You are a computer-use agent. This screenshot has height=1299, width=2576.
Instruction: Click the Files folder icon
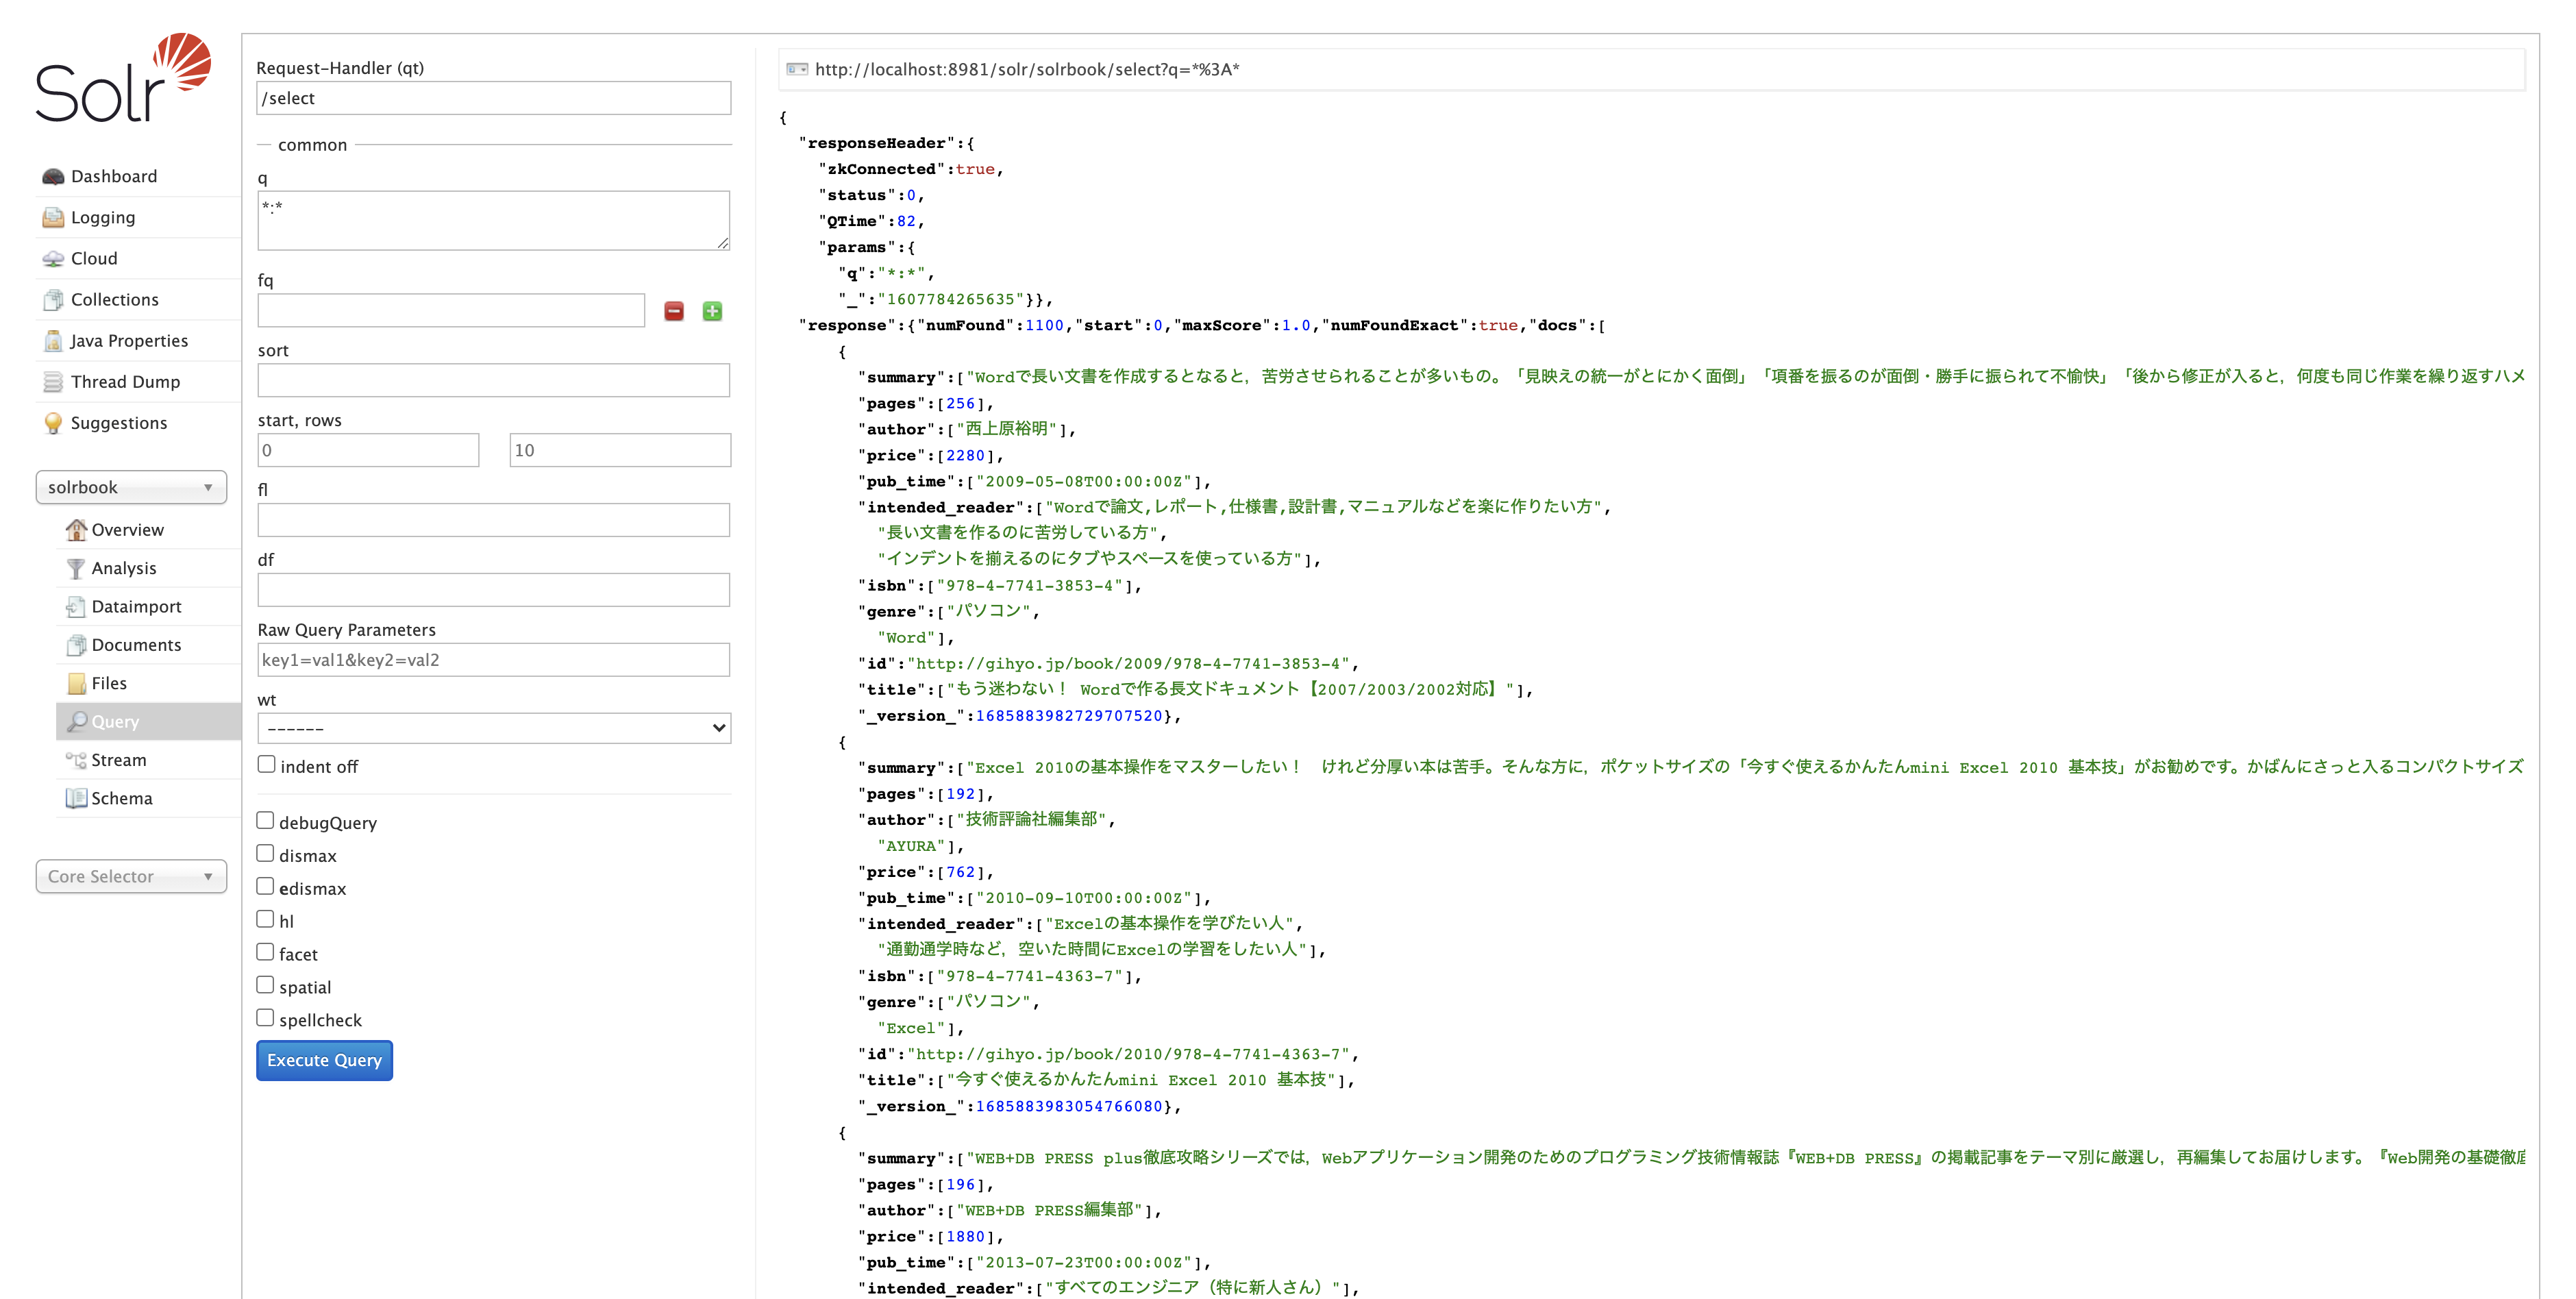point(76,684)
